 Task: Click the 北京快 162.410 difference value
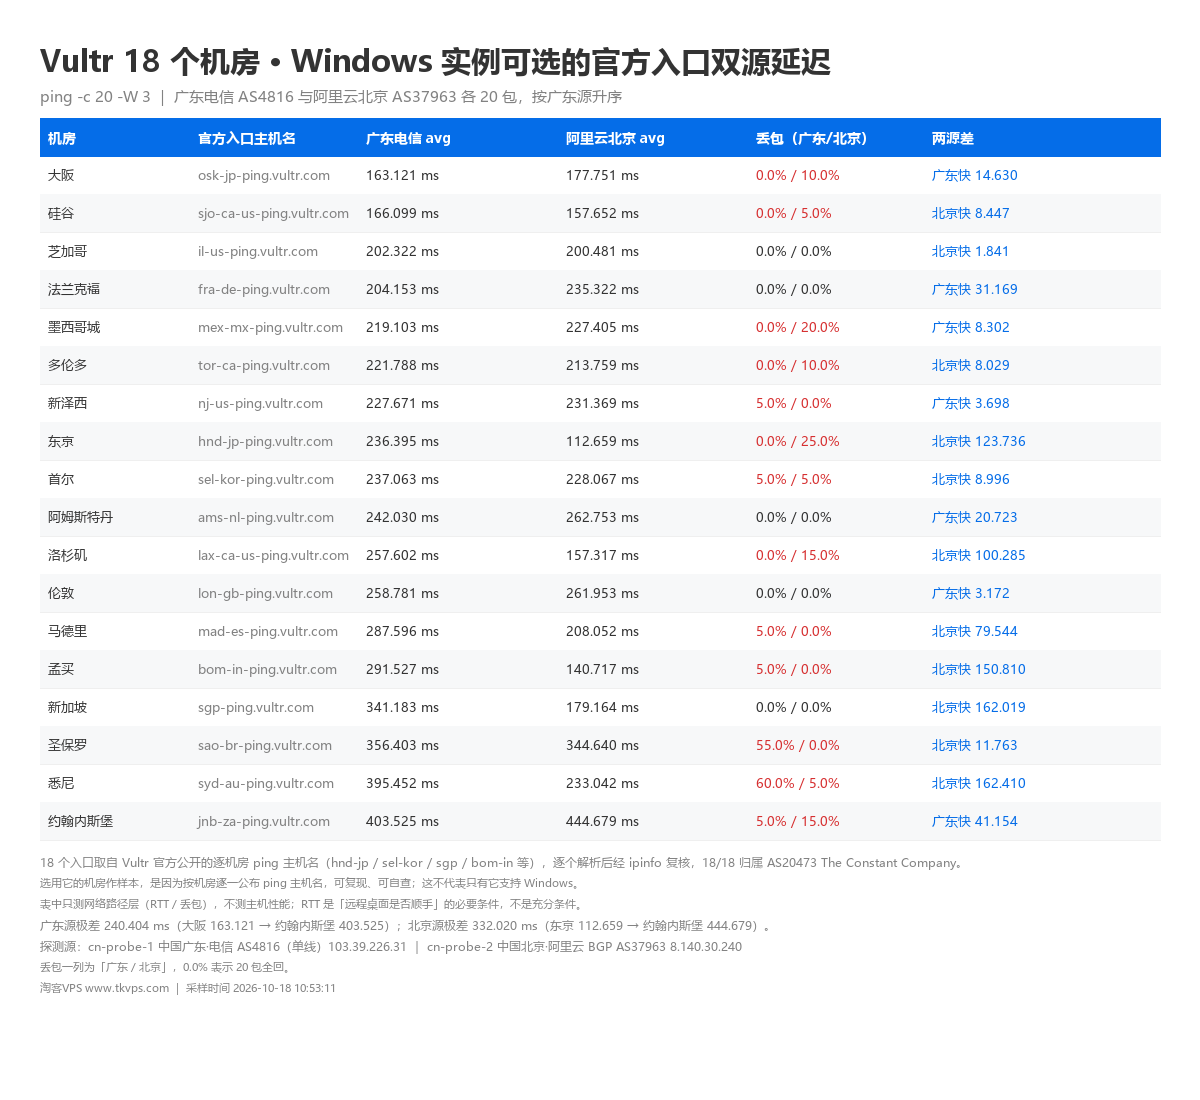pos(979,783)
